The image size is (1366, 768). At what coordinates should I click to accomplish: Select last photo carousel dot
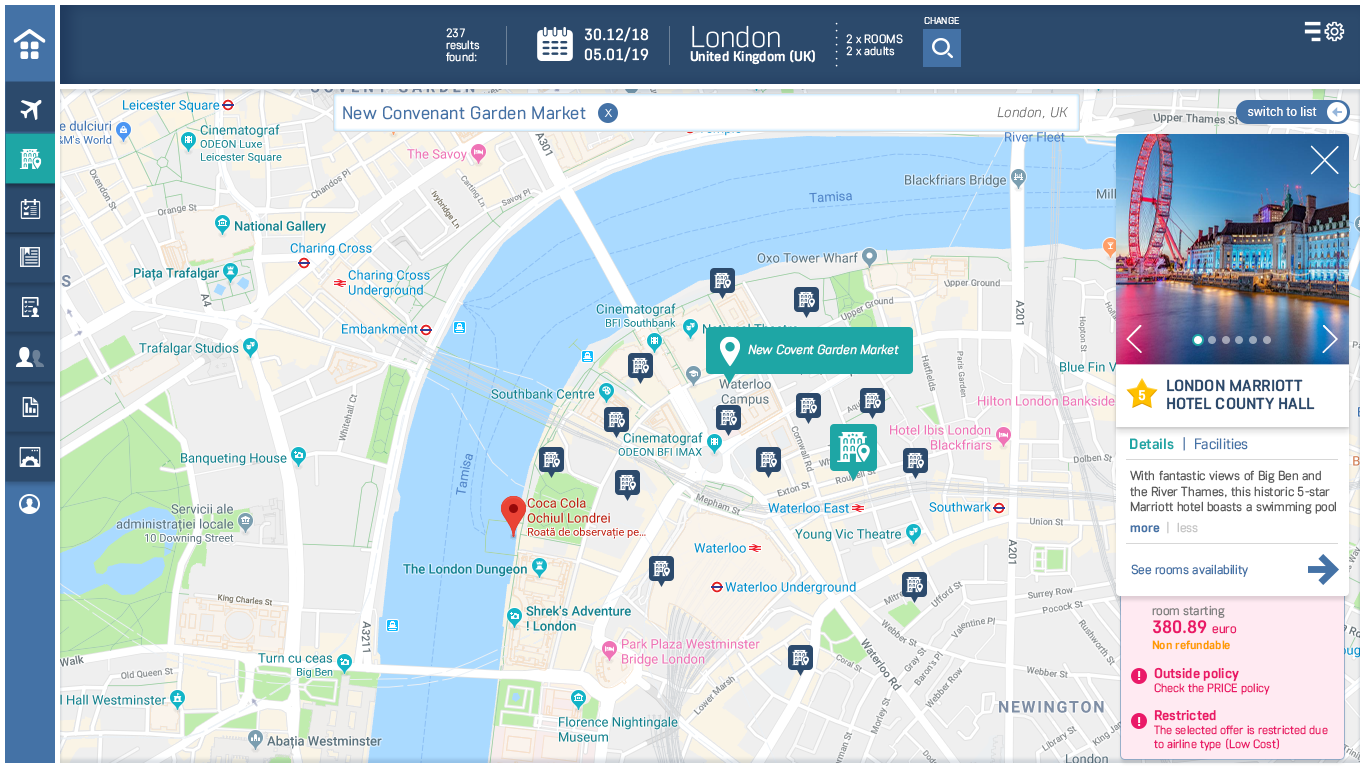pyautogui.click(x=1267, y=340)
